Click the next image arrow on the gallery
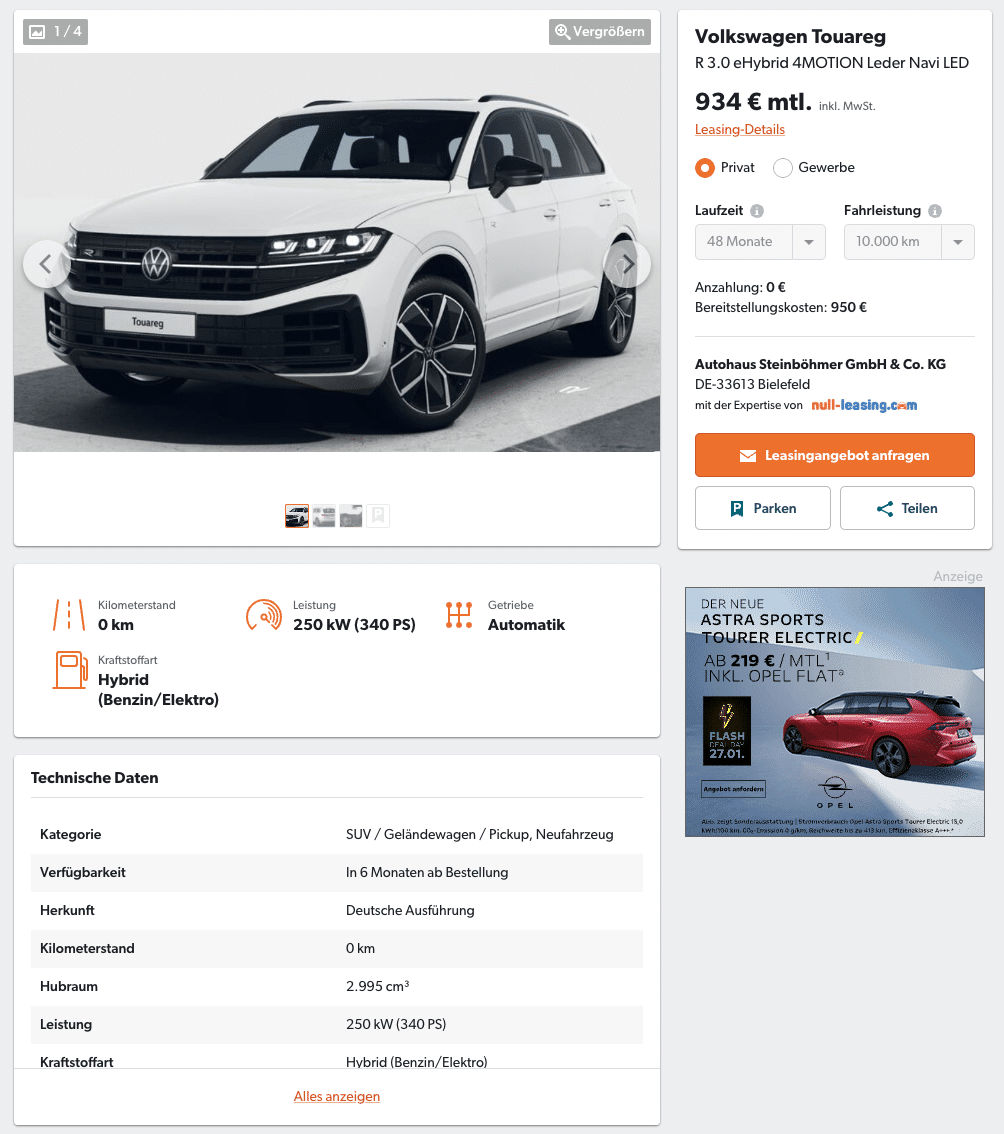The height and width of the screenshot is (1134, 1004). 627,264
